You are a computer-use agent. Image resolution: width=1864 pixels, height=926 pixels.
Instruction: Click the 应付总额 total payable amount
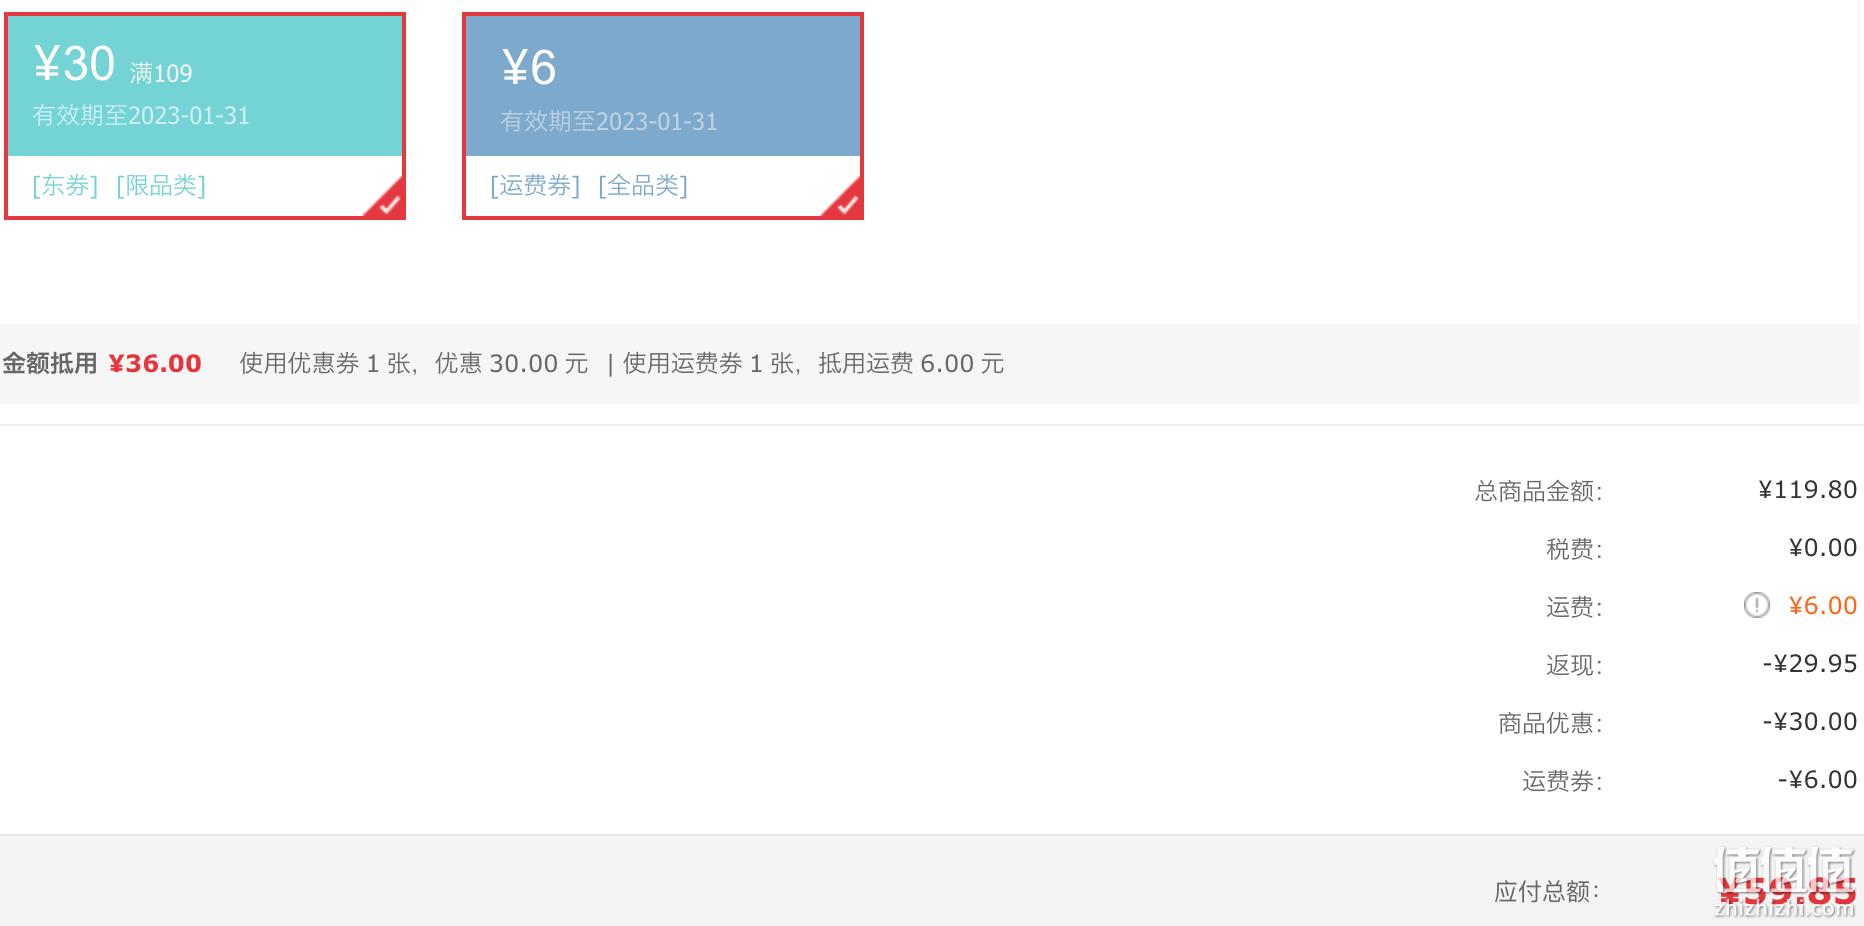[1787, 891]
